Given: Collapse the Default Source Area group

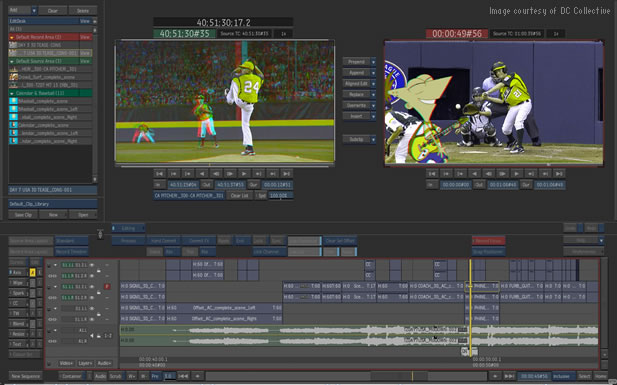Looking at the screenshot, I should tap(11, 61).
